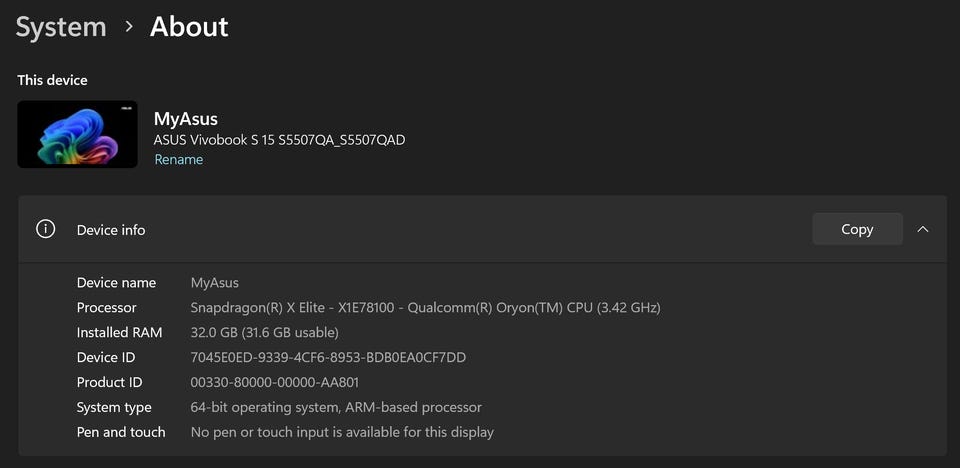Click the Device ID value string
Screen dimensions: 960x468
click(x=328, y=358)
